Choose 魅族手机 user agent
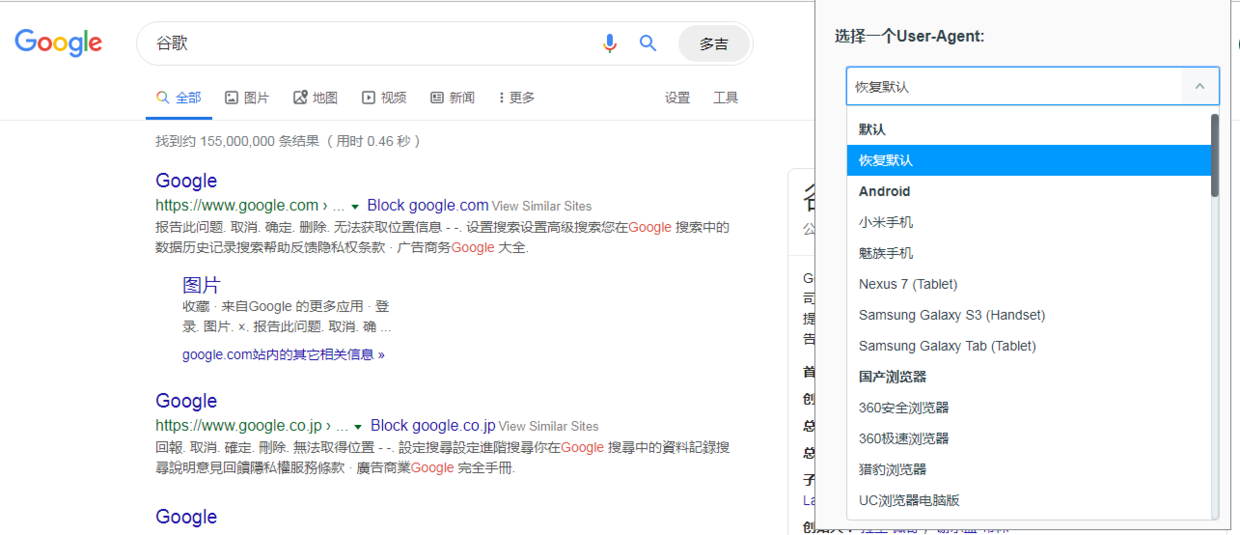 click(x=1028, y=253)
